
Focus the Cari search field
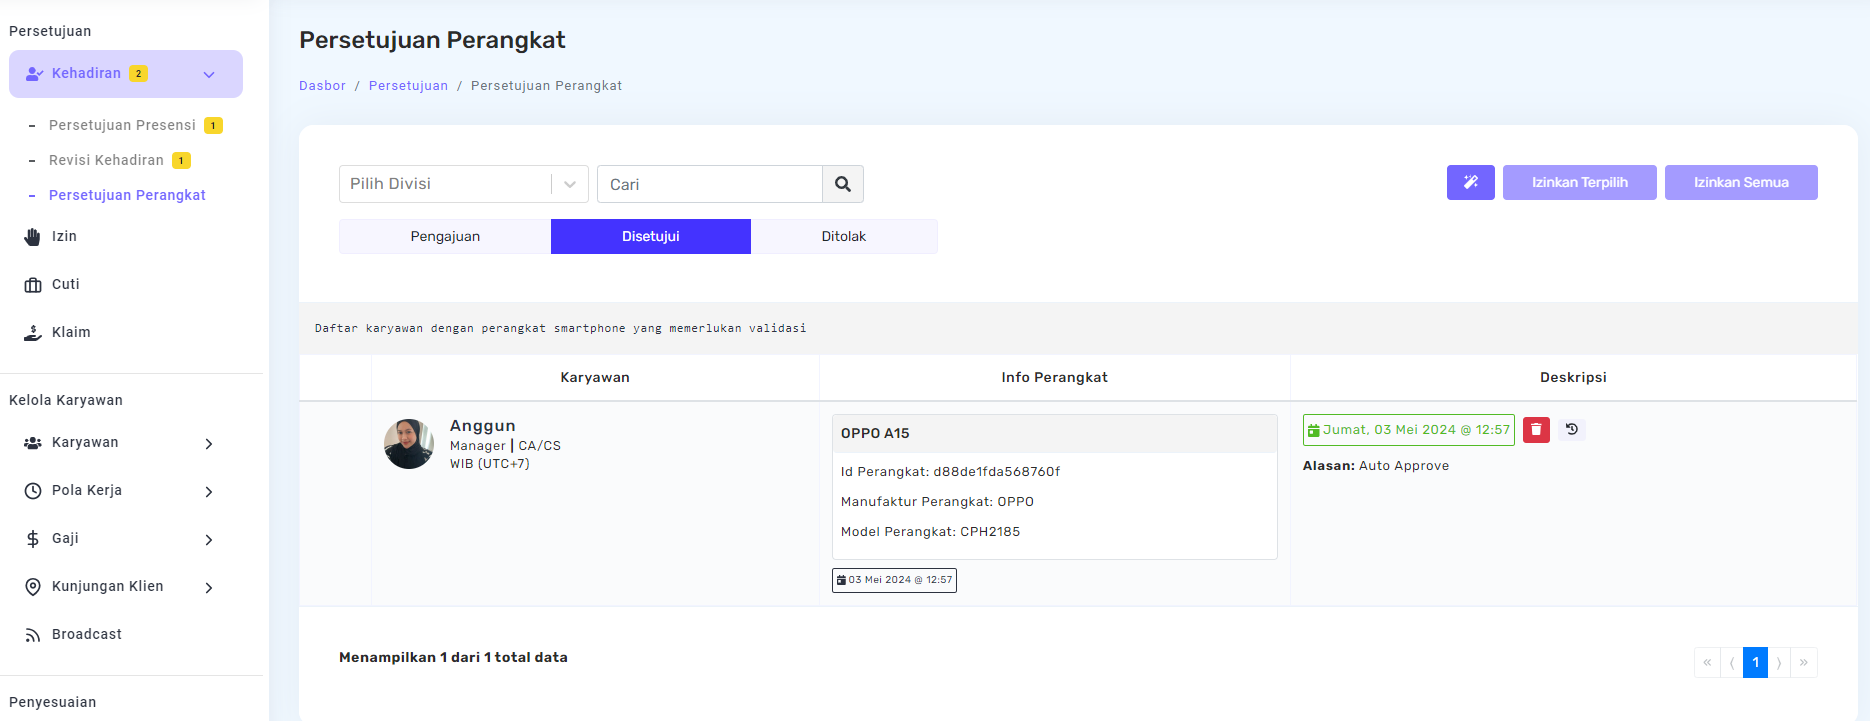click(710, 184)
